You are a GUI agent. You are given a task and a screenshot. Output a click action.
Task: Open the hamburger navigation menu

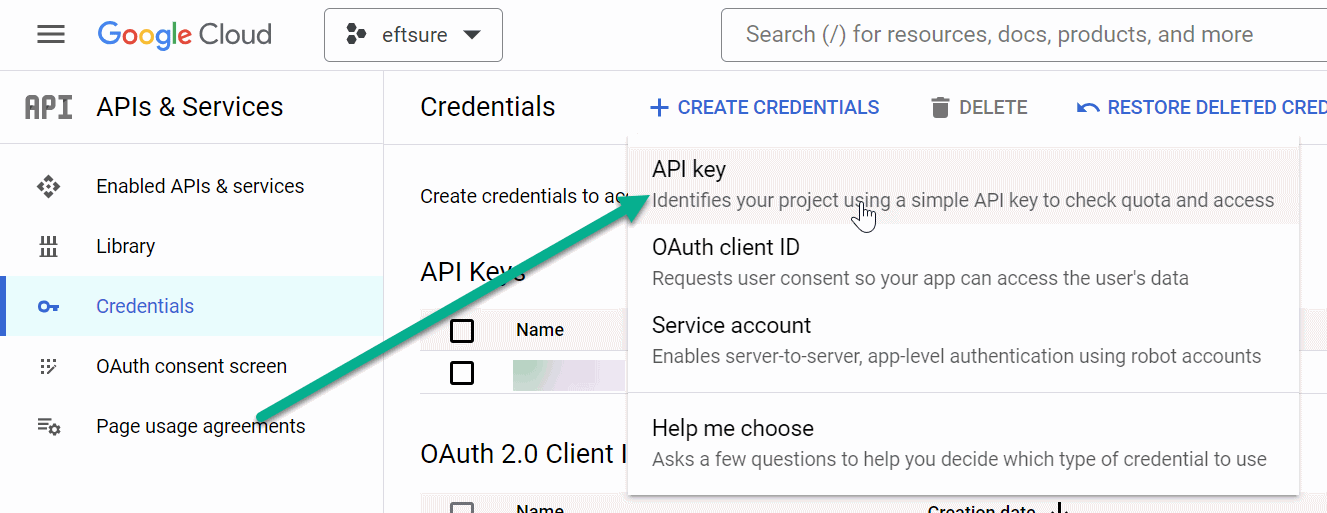click(x=51, y=35)
